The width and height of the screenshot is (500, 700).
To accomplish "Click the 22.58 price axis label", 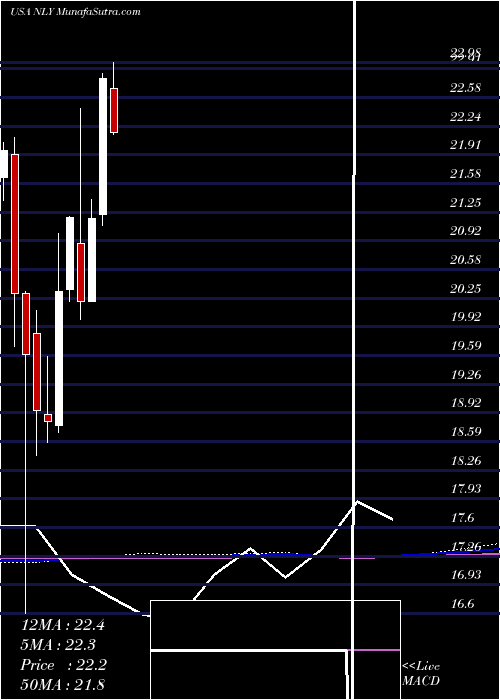I will pyautogui.click(x=466, y=88).
